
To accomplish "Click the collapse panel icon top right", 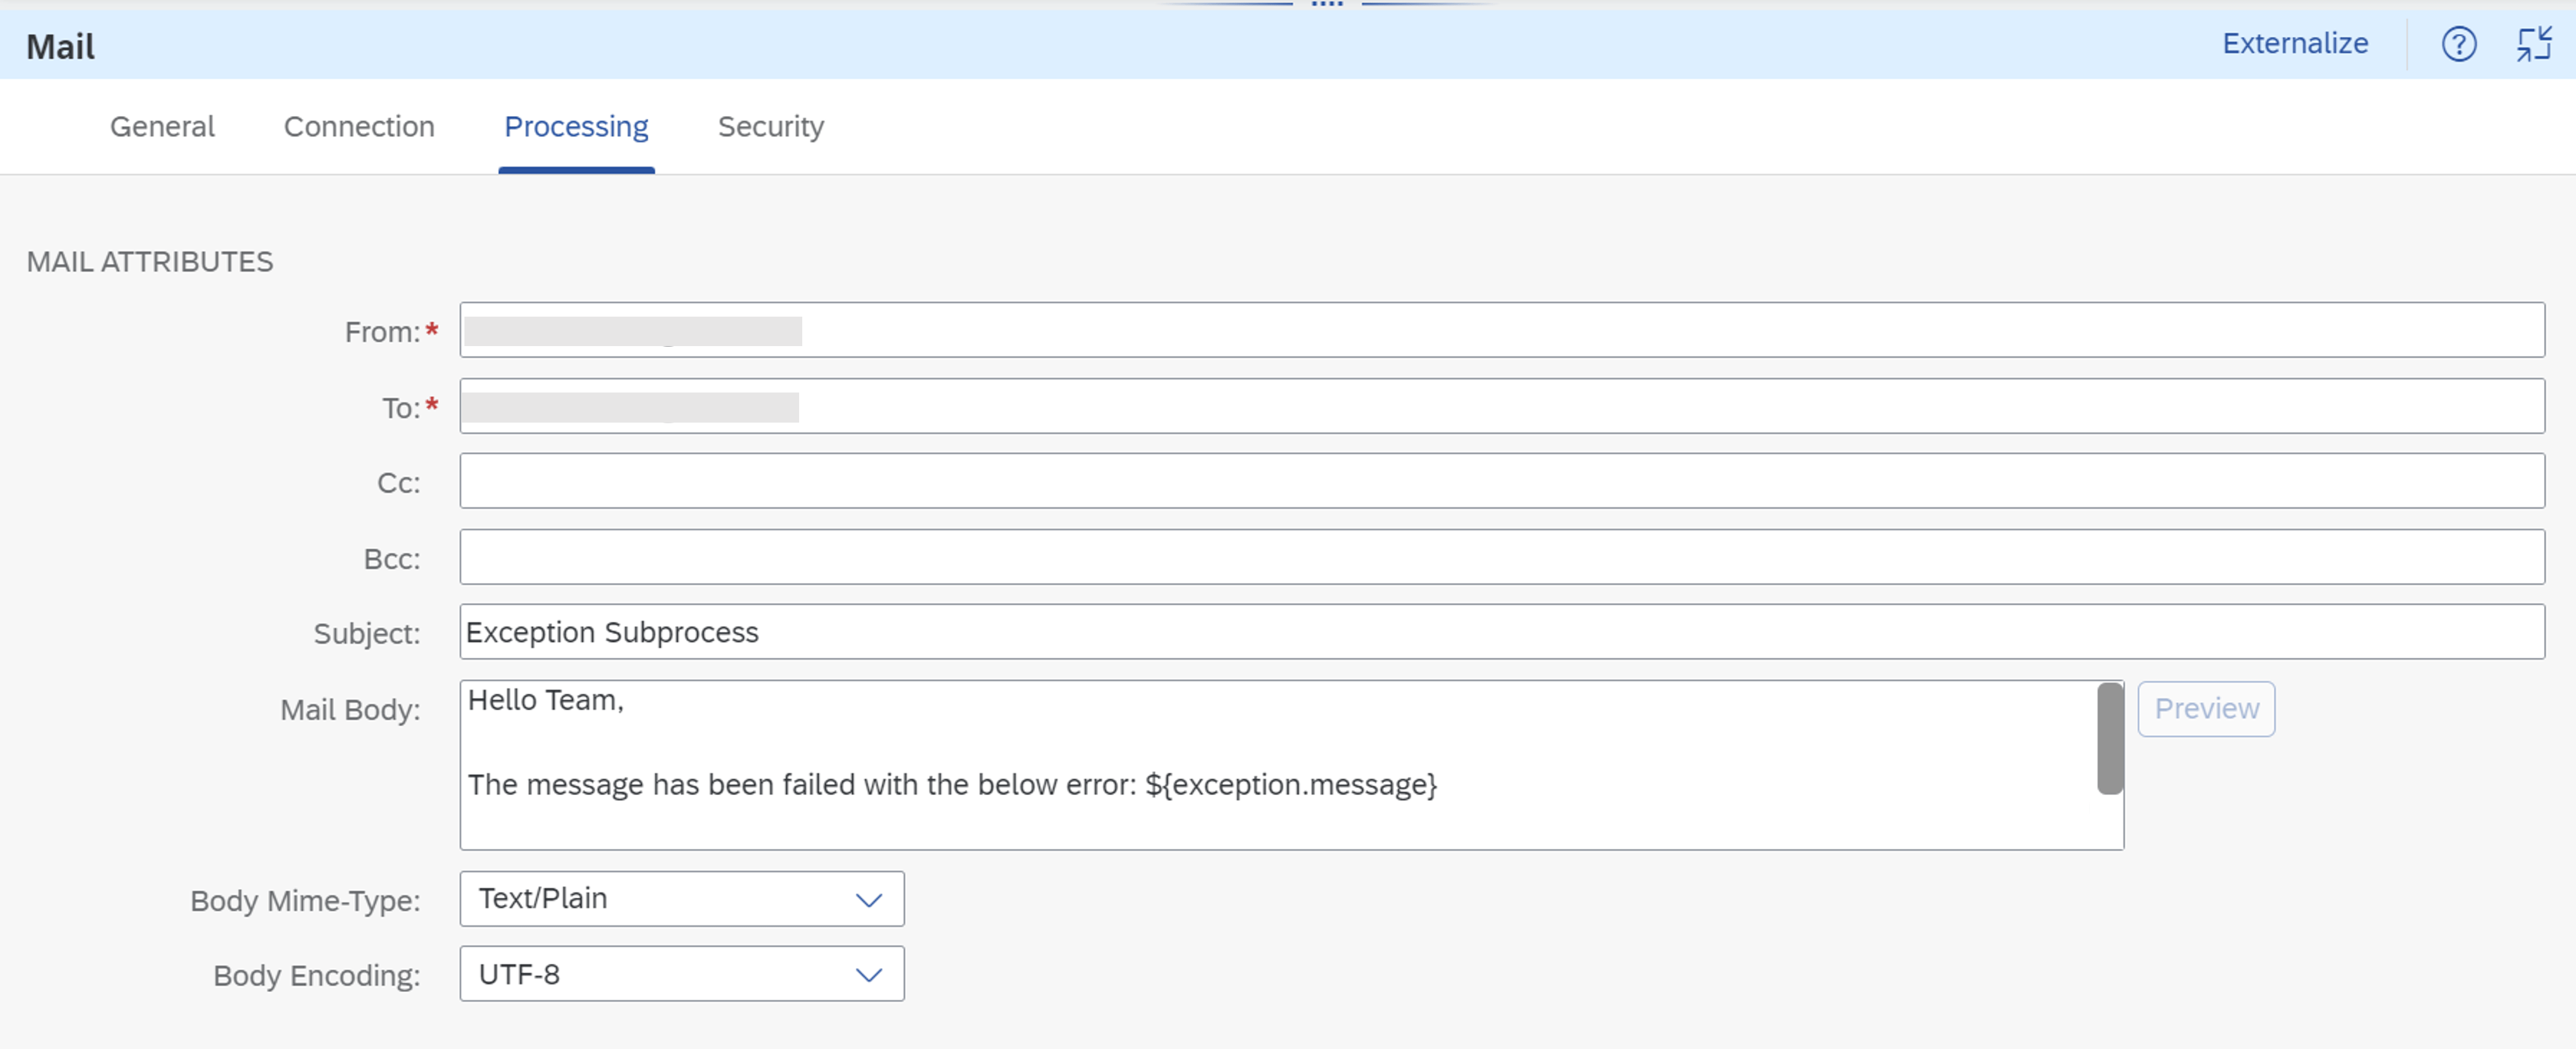I will (x=2534, y=43).
